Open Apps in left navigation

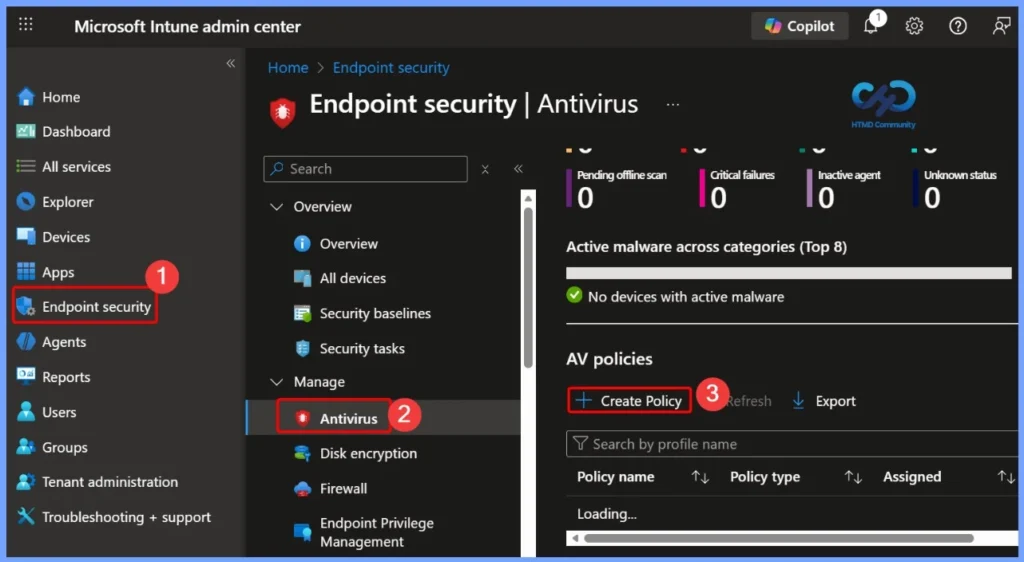pyautogui.click(x=45, y=272)
